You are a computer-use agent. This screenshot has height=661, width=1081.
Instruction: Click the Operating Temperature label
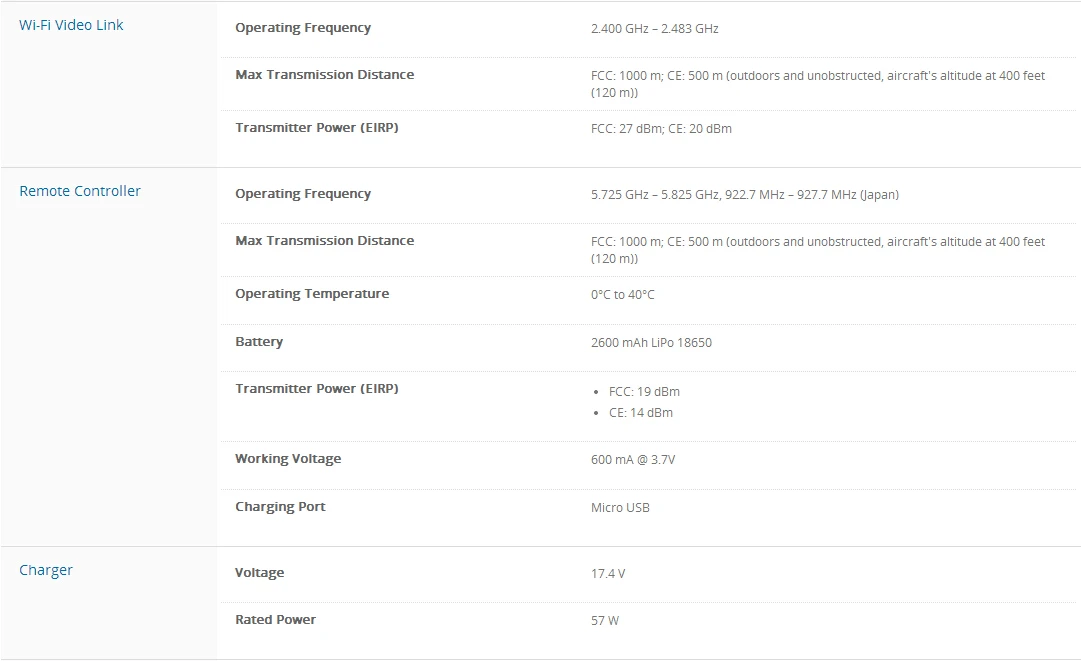tap(312, 294)
